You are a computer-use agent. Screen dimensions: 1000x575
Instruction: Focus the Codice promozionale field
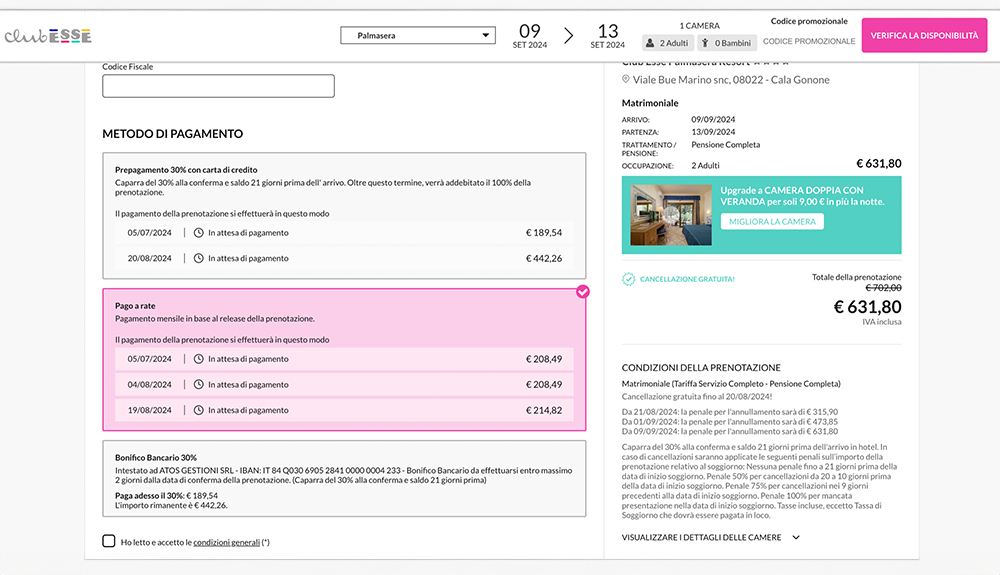click(809, 41)
